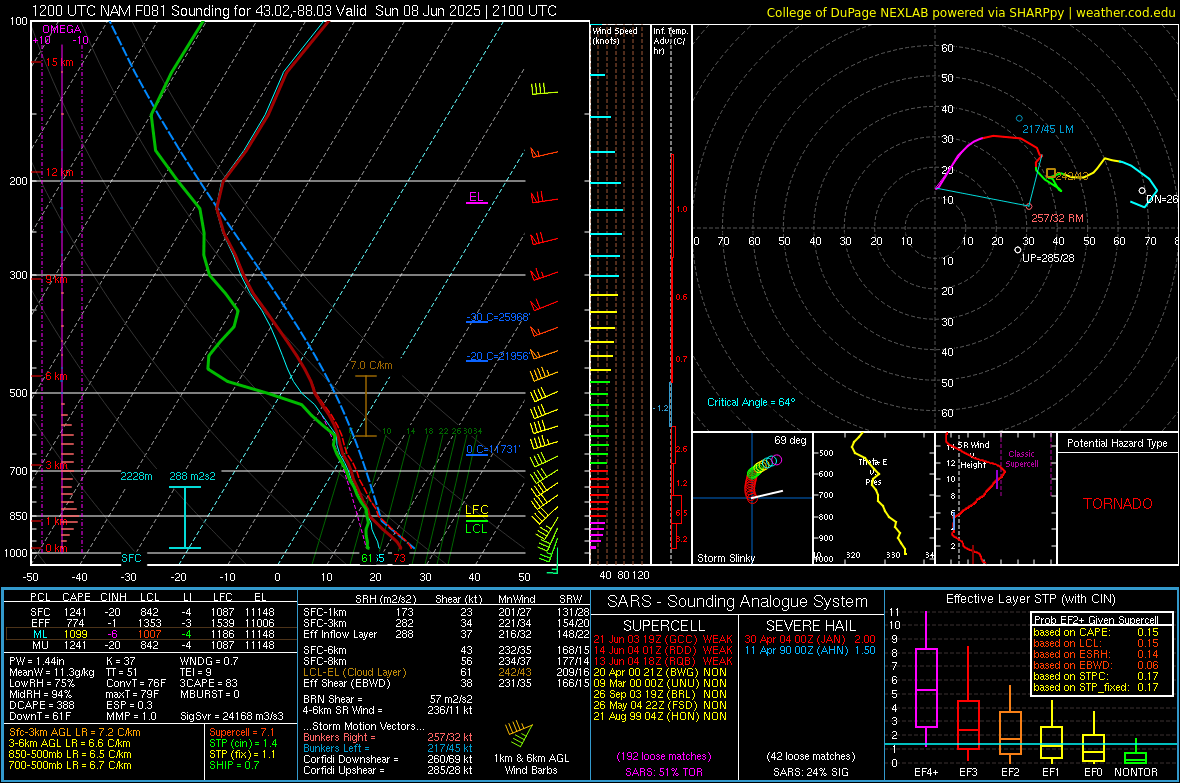Screen dimensions: 1180x783
Task: Click the SigSvr = 24168 m3/s3 value
Action: [232, 717]
